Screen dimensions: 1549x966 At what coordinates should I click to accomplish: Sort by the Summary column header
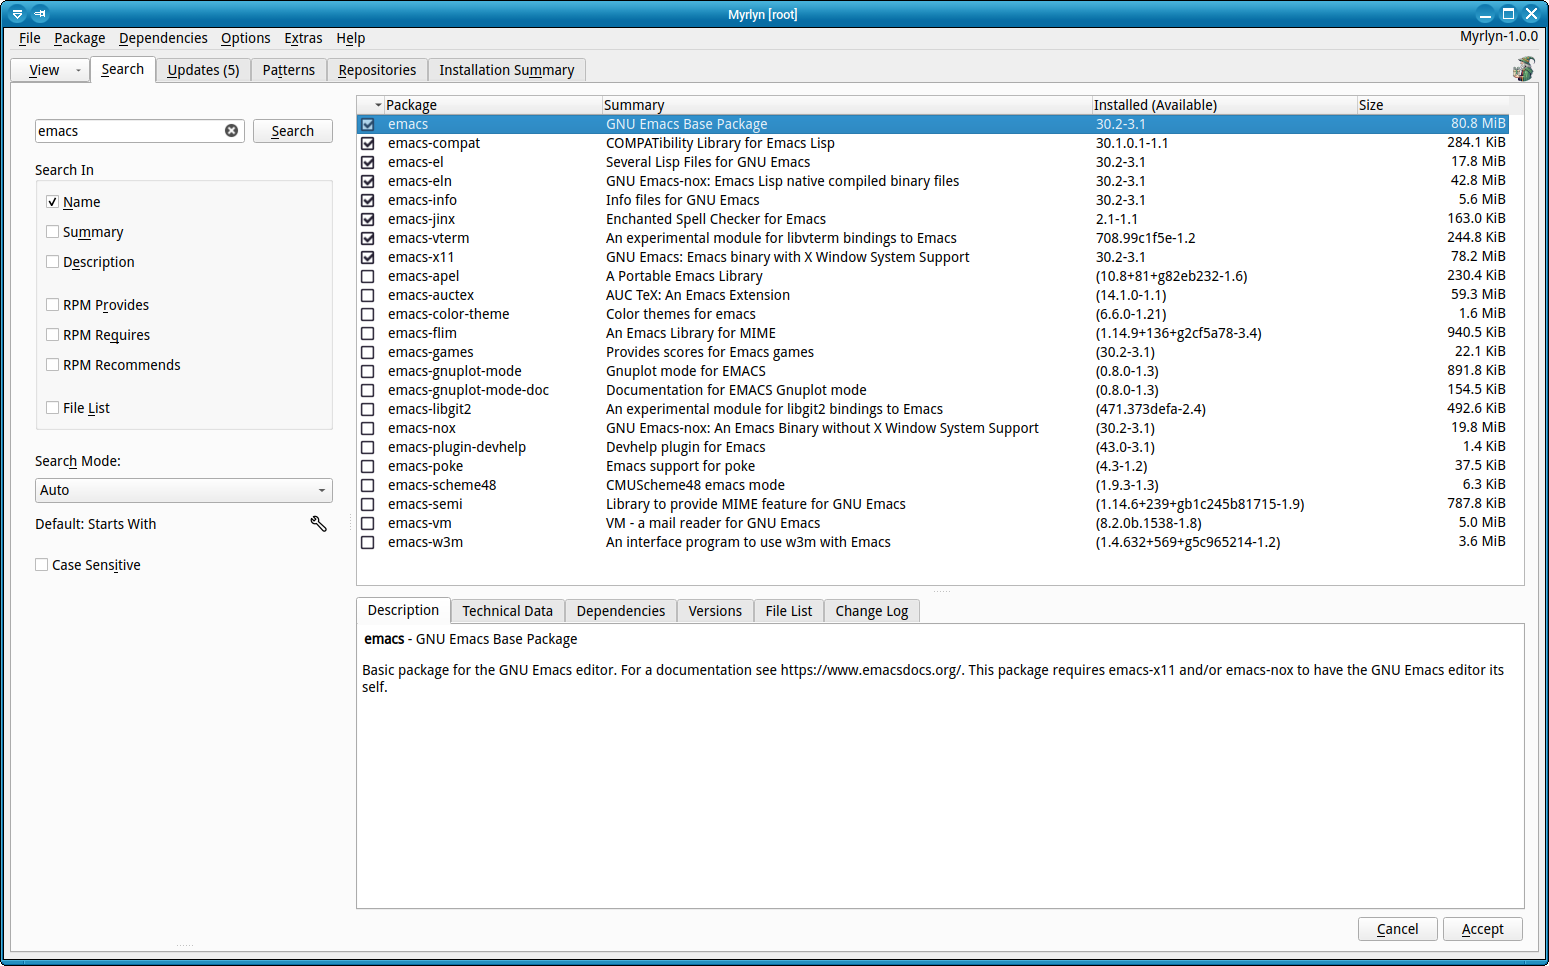[x=846, y=105]
